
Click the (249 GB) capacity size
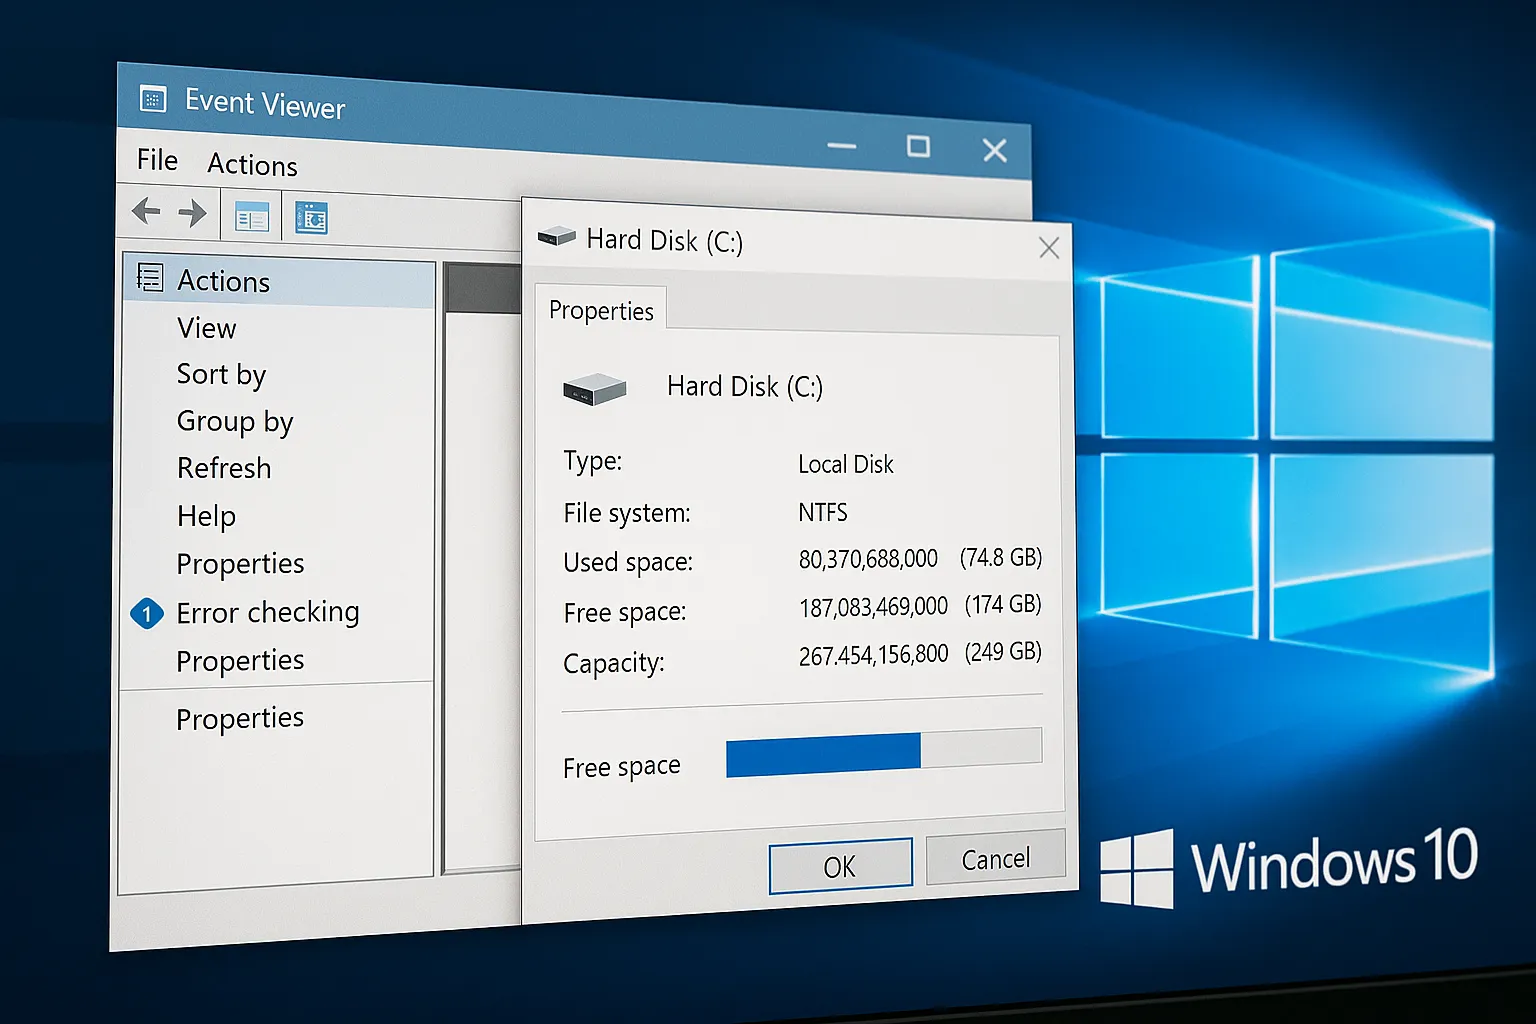click(x=1003, y=652)
